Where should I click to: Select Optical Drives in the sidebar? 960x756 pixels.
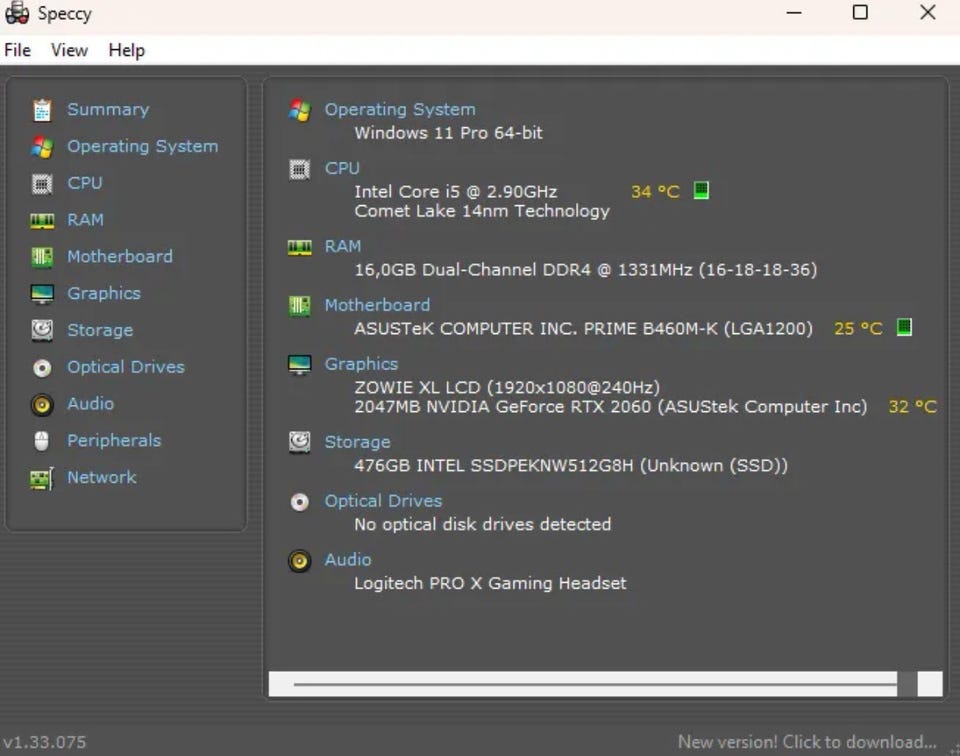pos(126,367)
